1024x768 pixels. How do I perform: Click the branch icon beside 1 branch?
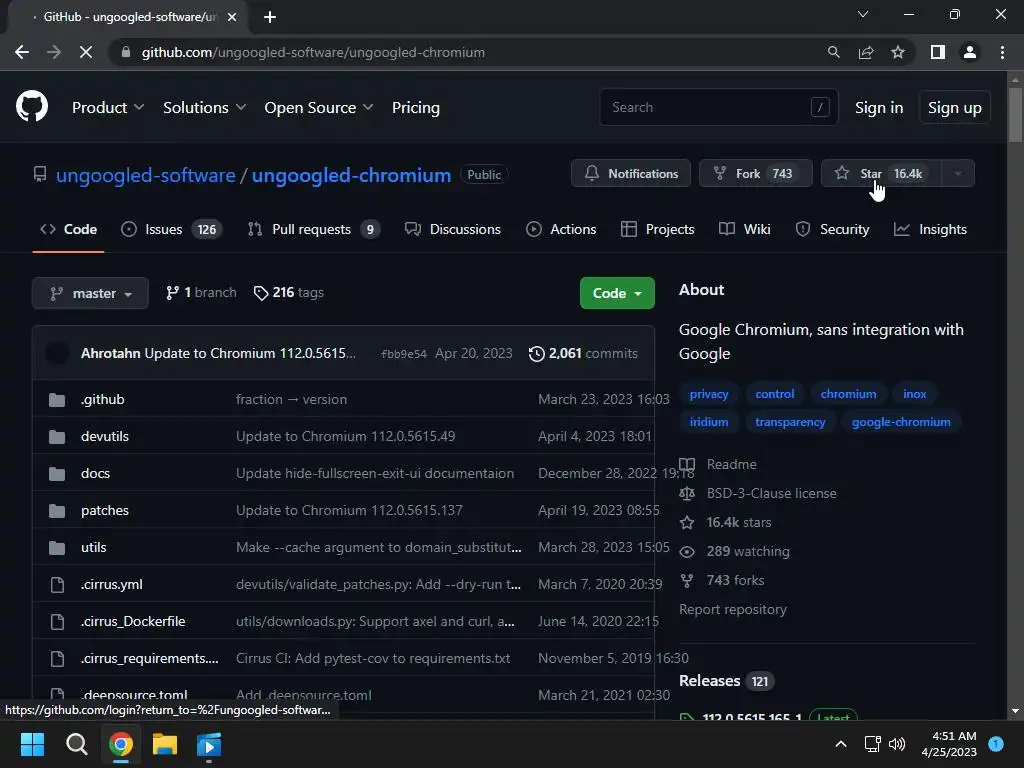pyautogui.click(x=172, y=293)
